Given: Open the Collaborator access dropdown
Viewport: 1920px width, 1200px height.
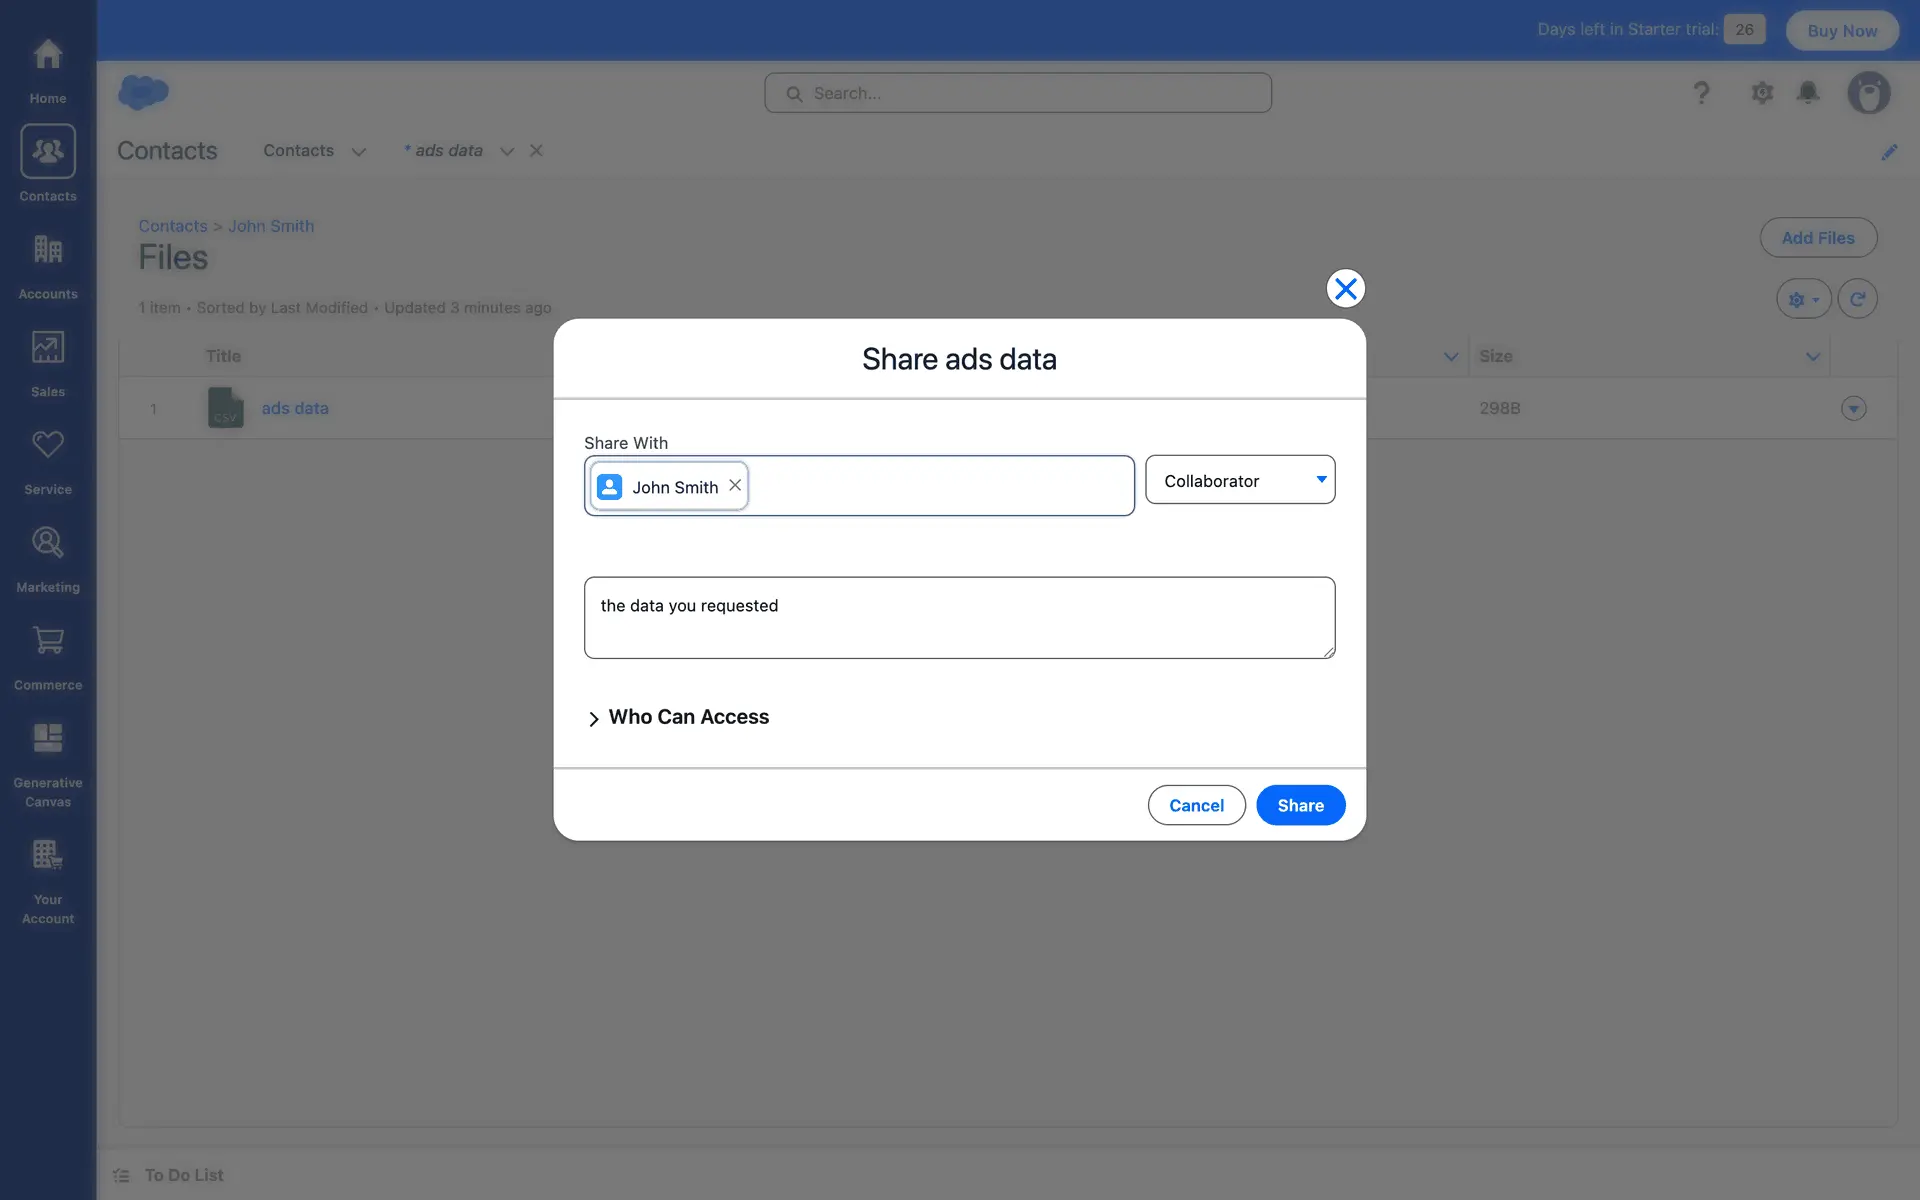Looking at the screenshot, I should tap(1239, 480).
